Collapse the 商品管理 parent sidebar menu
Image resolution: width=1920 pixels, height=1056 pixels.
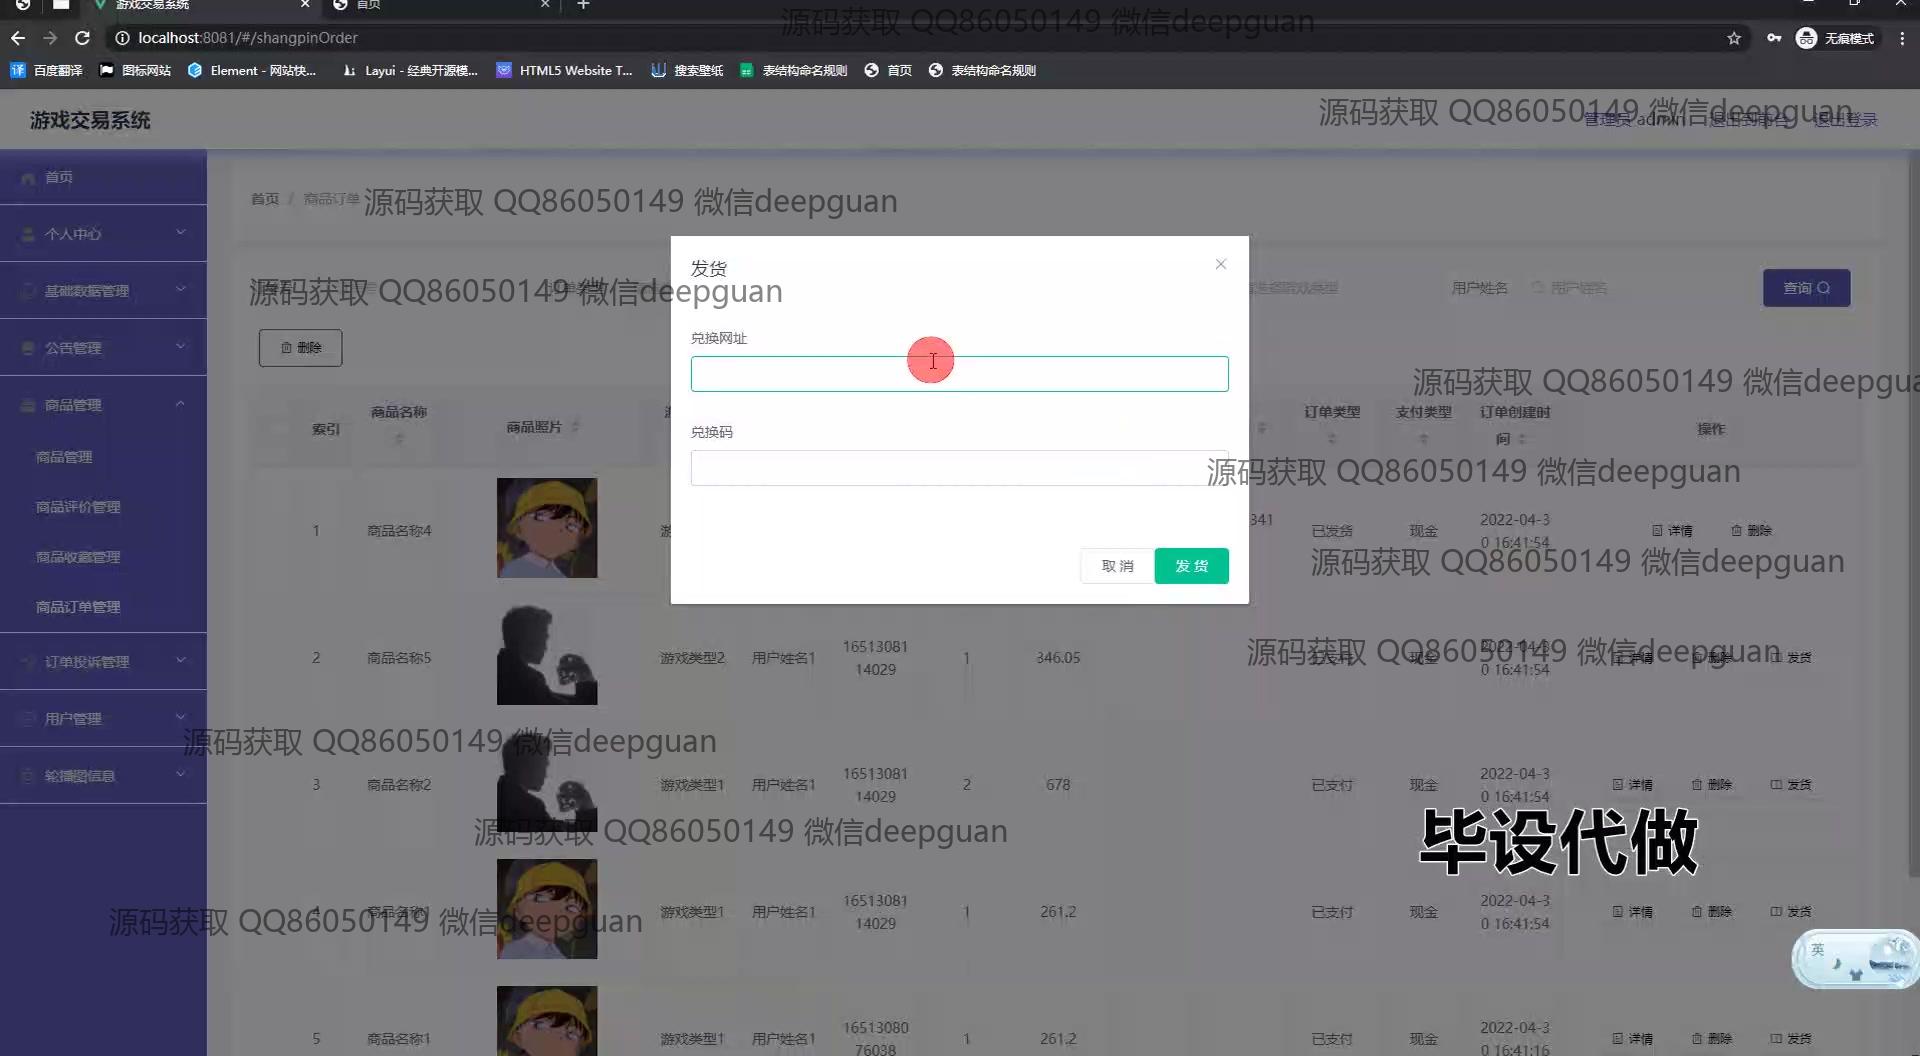tap(103, 404)
